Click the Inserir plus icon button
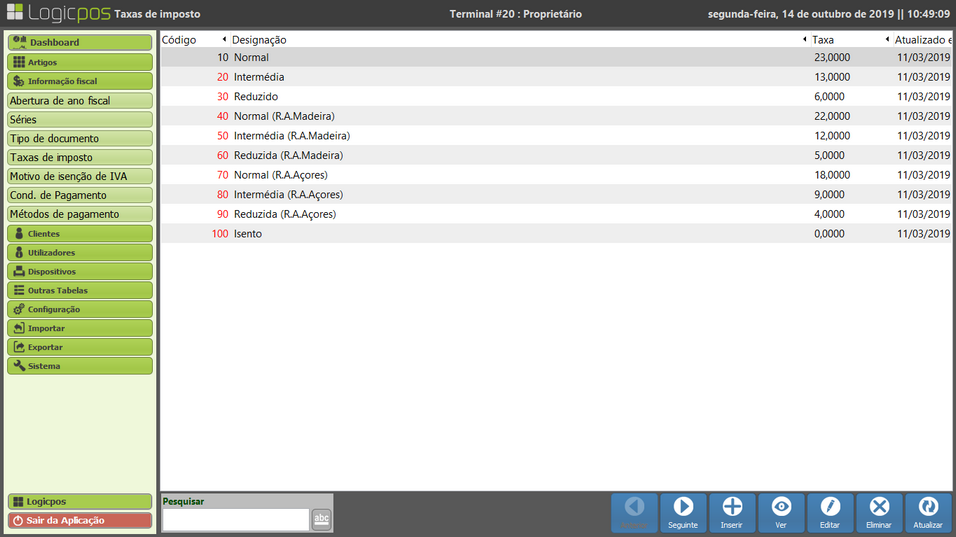The image size is (956, 537). tap(732, 512)
